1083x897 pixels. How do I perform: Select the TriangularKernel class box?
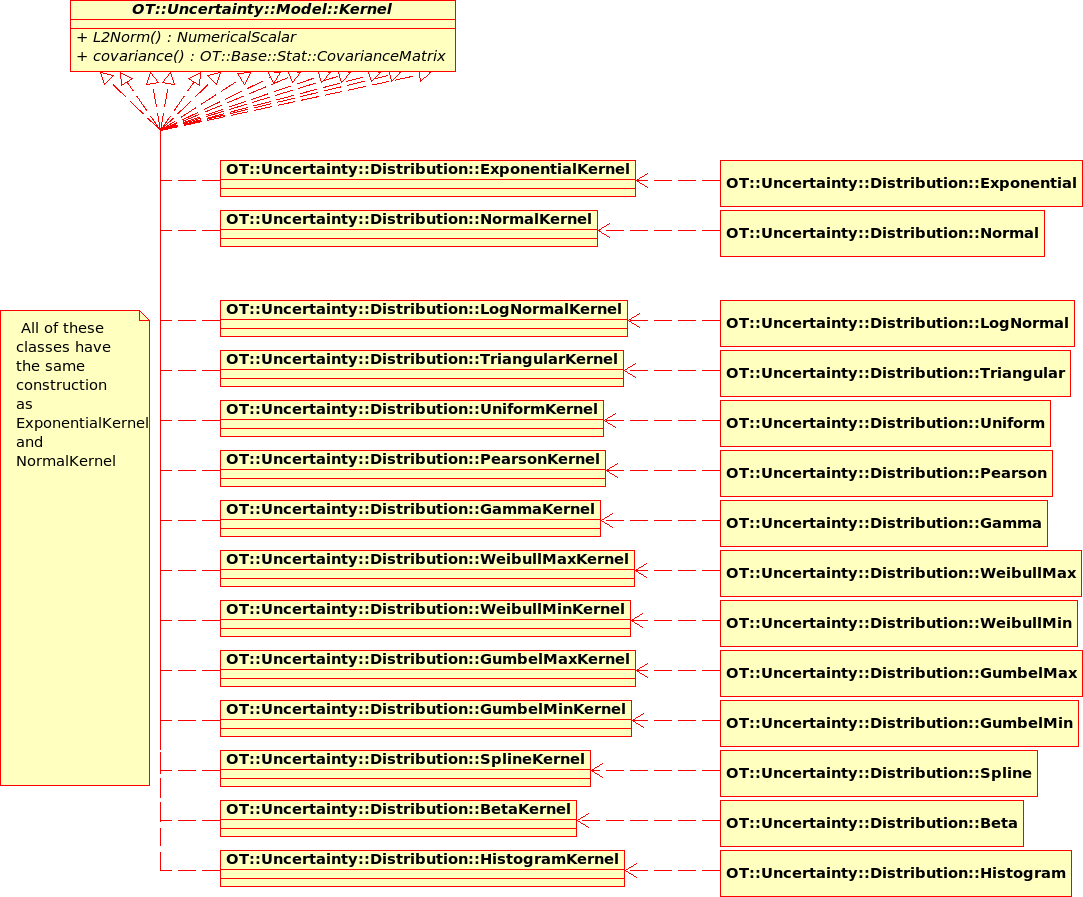pyautogui.click(x=421, y=360)
